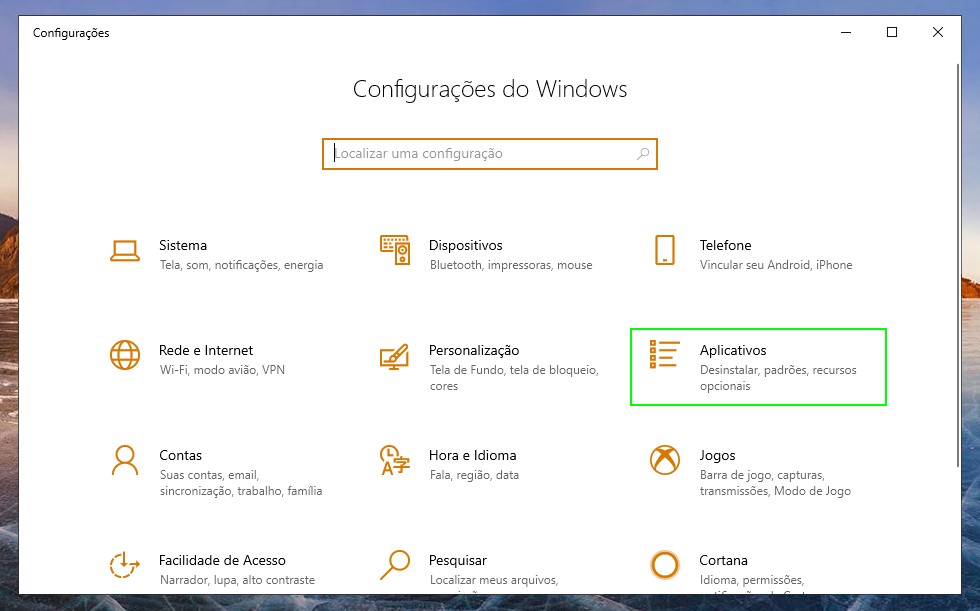Click "Tela de Fundo, tela de bloqueio, cores" description
This screenshot has width=980, height=611.
point(514,378)
